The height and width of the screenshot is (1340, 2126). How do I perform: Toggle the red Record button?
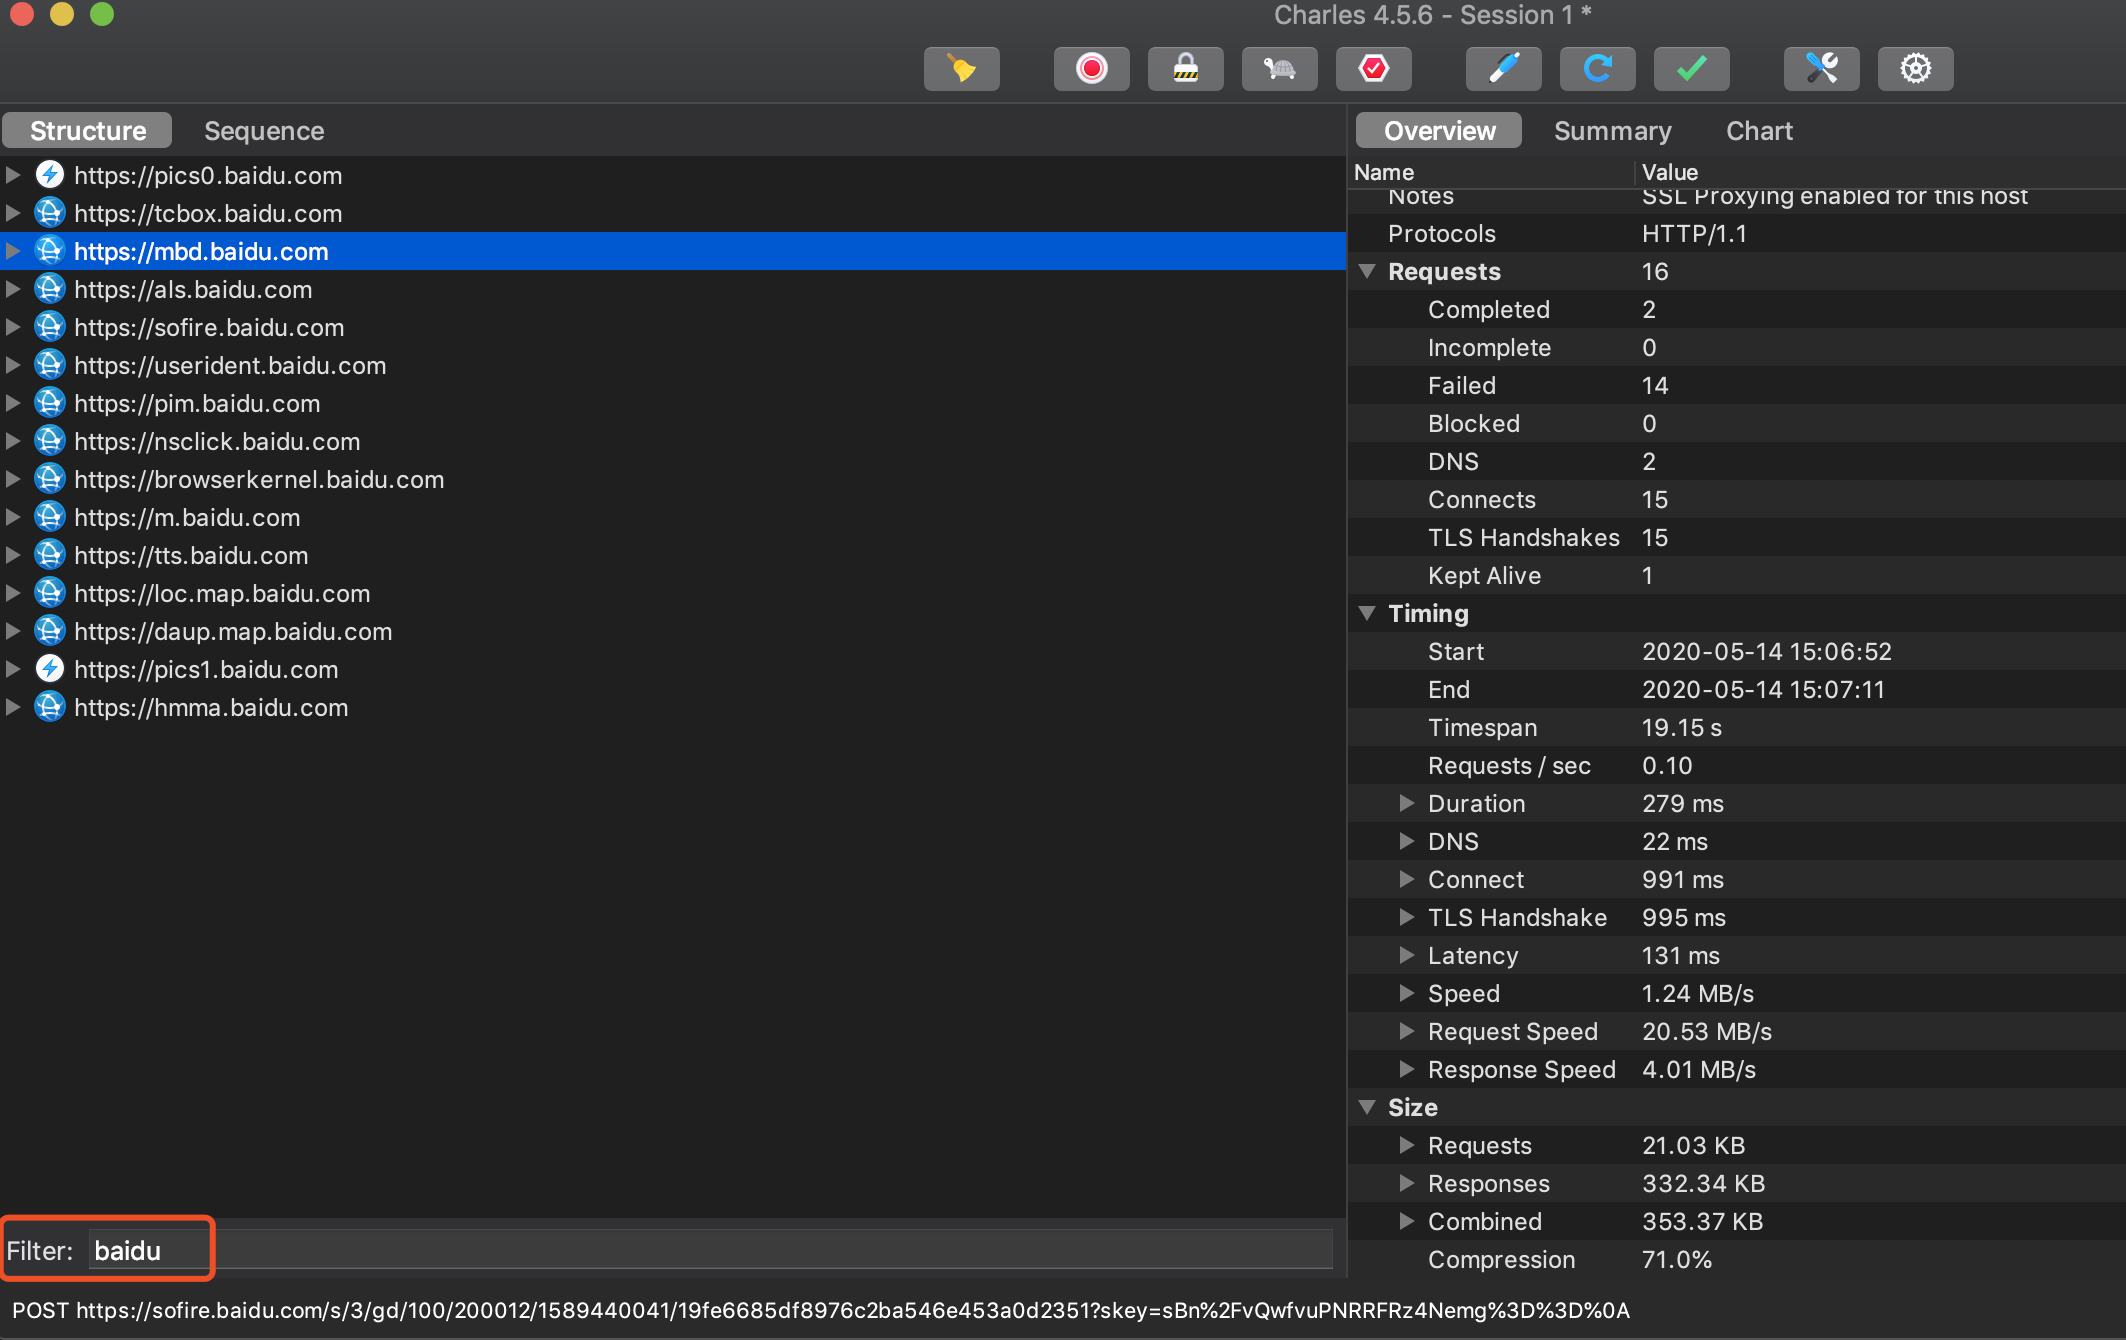point(1091,69)
